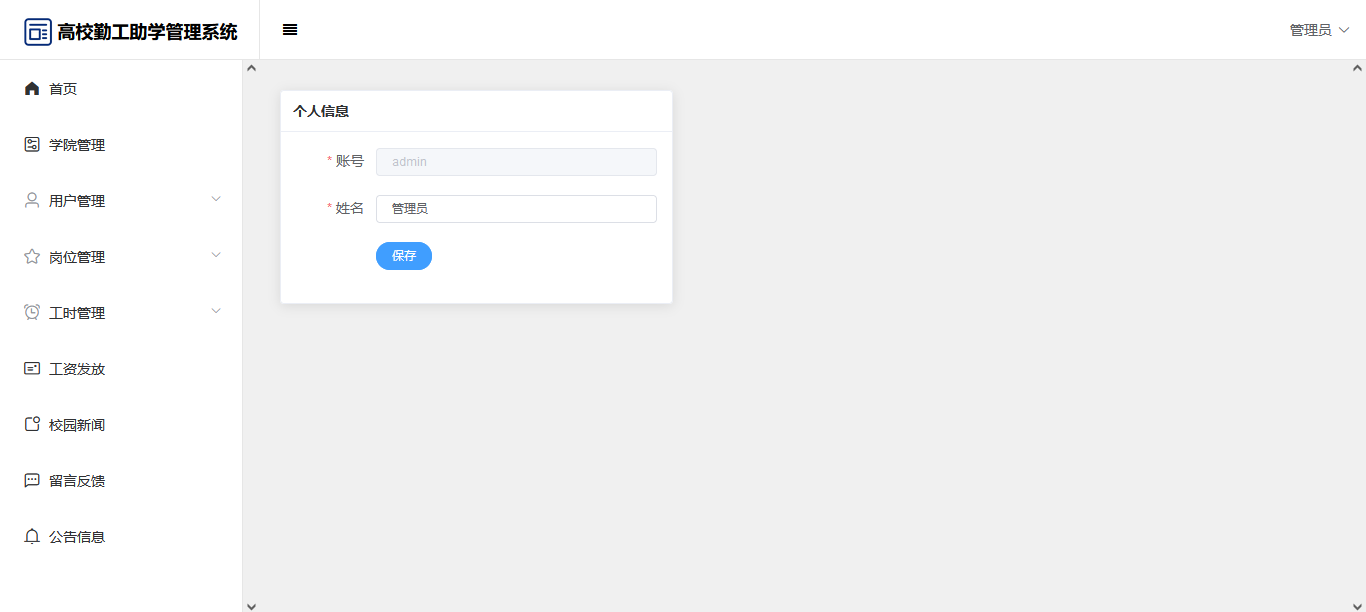This screenshot has height=612, width=1366.
Task: Click the alarm clock icon for 工时管理
Action: (x=32, y=313)
